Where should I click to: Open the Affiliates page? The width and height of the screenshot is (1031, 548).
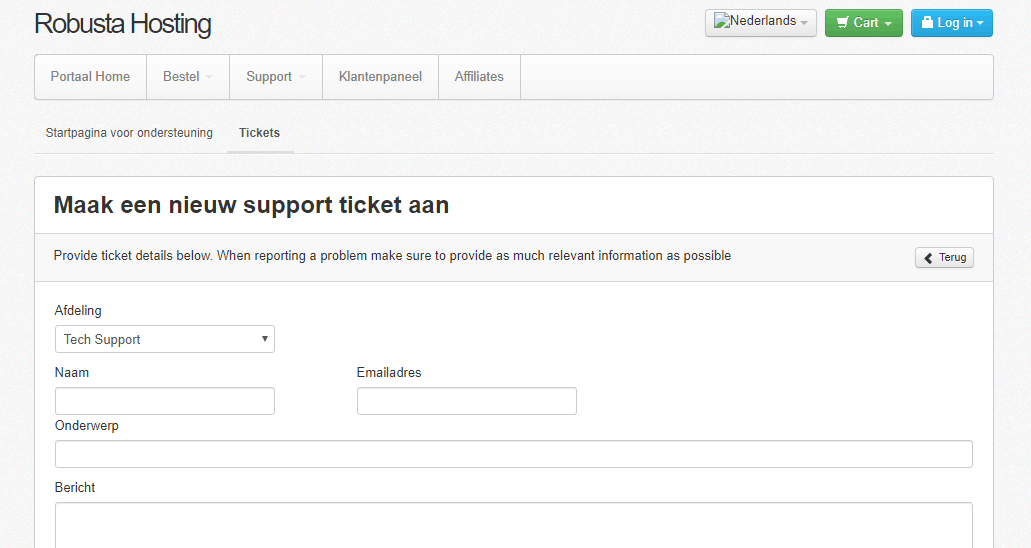coord(479,77)
